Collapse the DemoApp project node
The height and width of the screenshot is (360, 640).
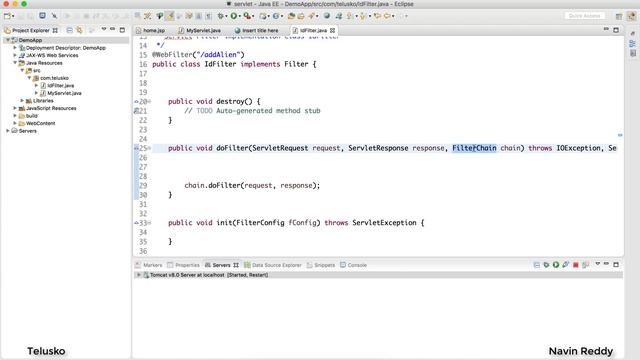click(8, 40)
